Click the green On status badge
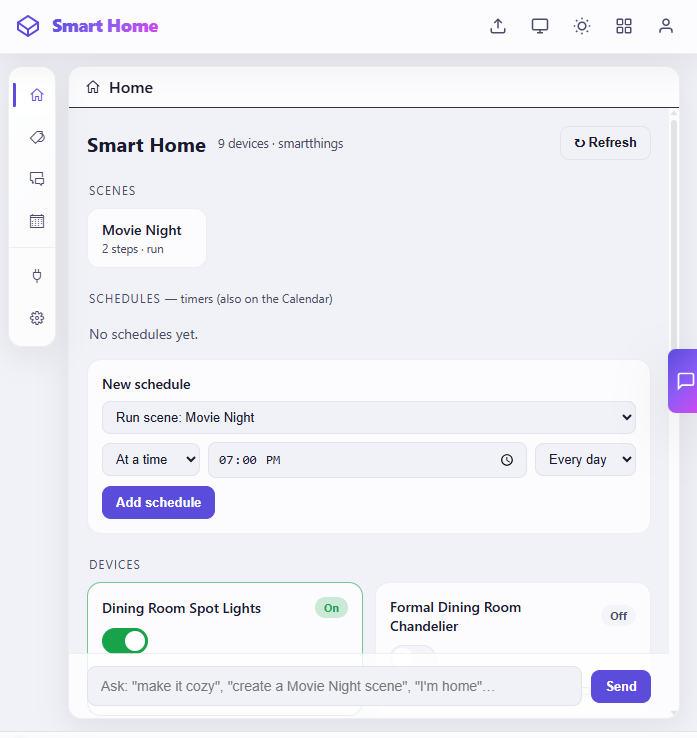This screenshot has width=697, height=738. click(x=331, y=608)
